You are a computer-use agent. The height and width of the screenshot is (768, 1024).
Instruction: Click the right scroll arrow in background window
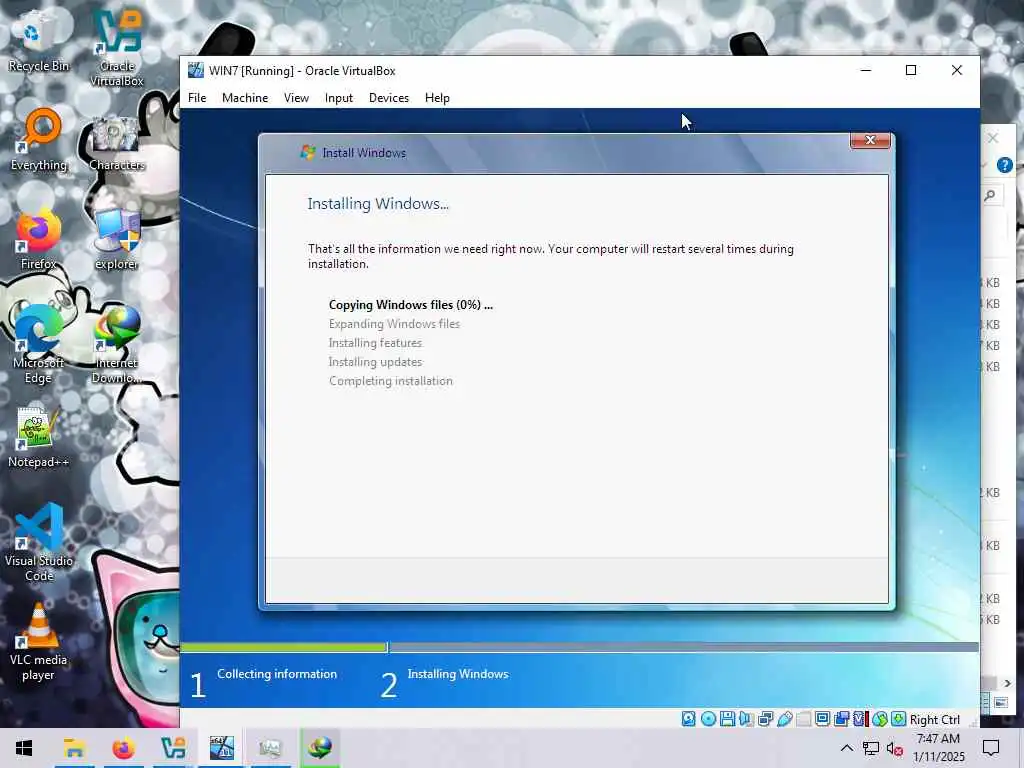1007,683
